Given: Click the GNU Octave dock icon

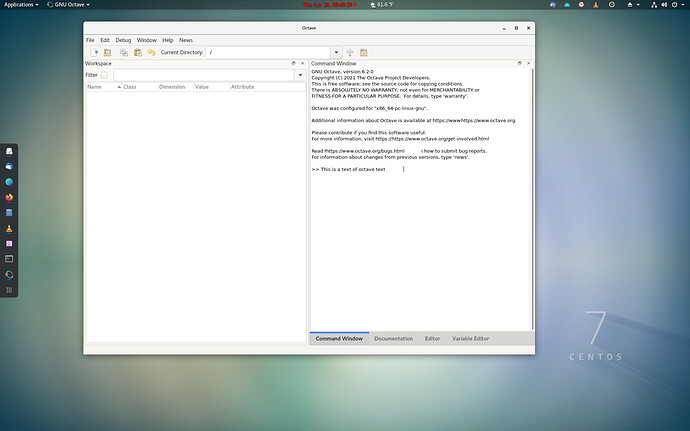Looking at the screenshot, I should [9, 275].
